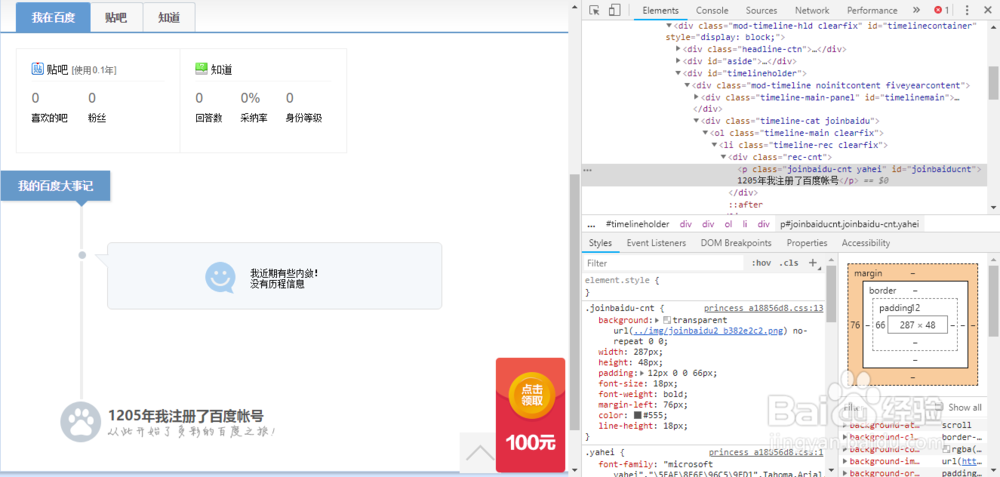The image size is (1000, 477).
Task: Click the 287 × 48 content box
Action: 916,325
